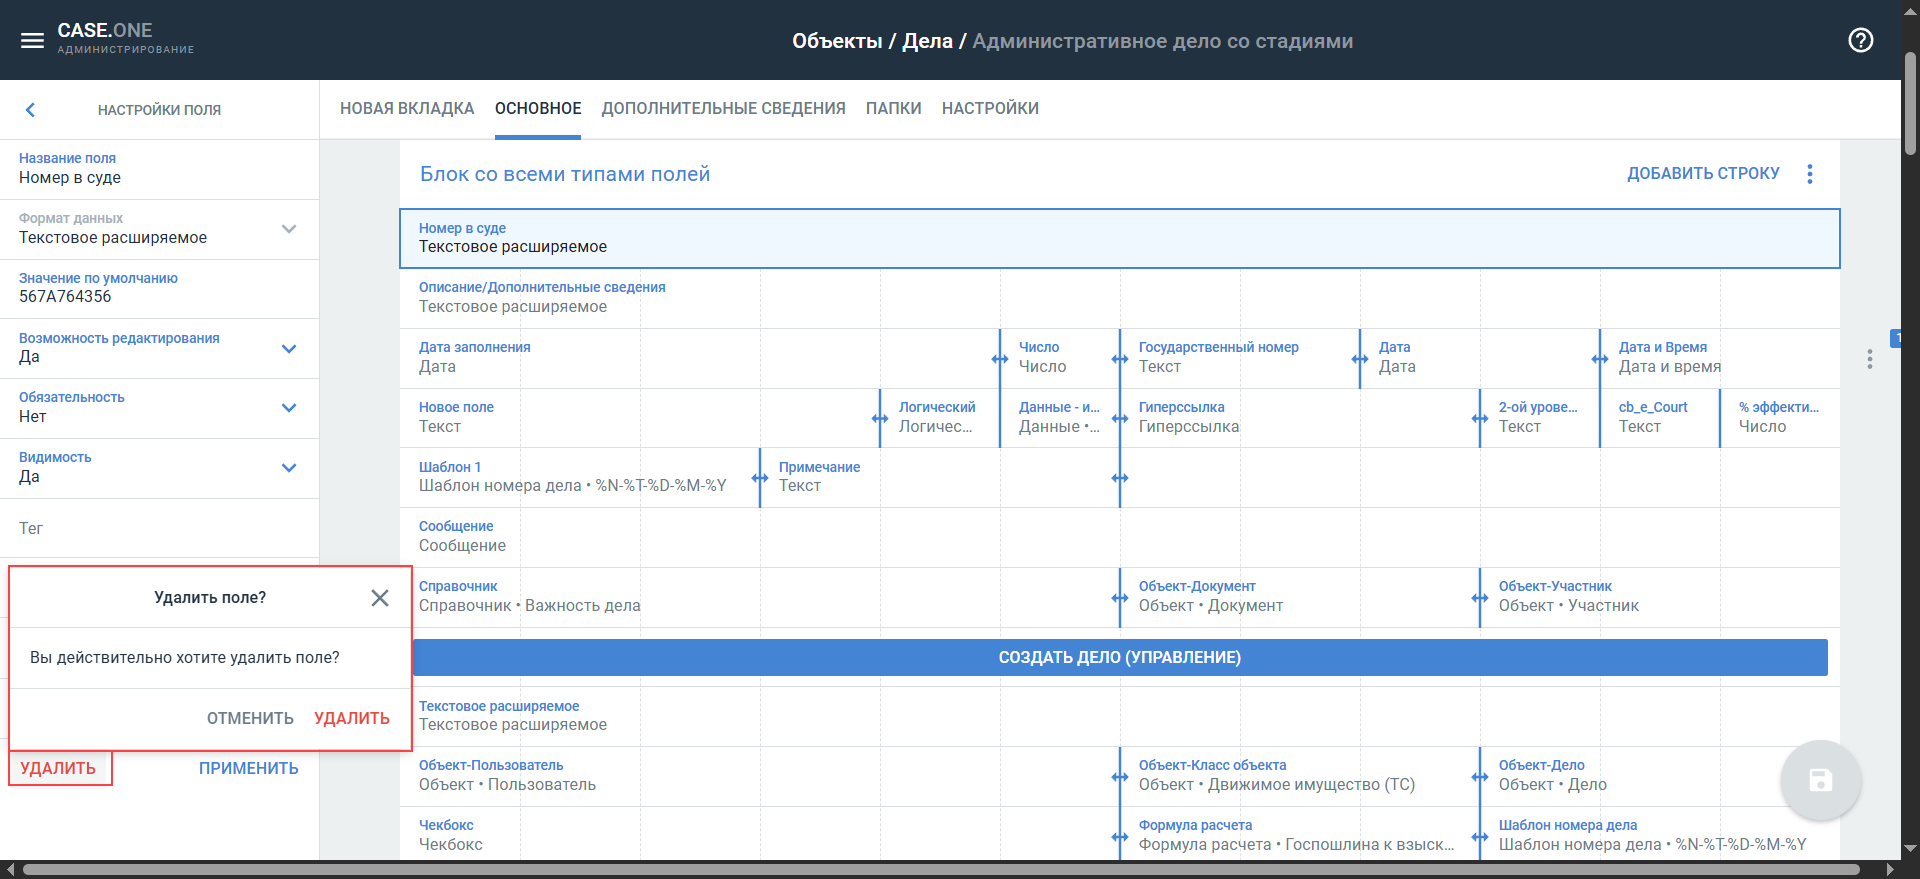The image size is (1920, 879).
Task: Open the Обязательность dropdown
Action: point(289,408)
